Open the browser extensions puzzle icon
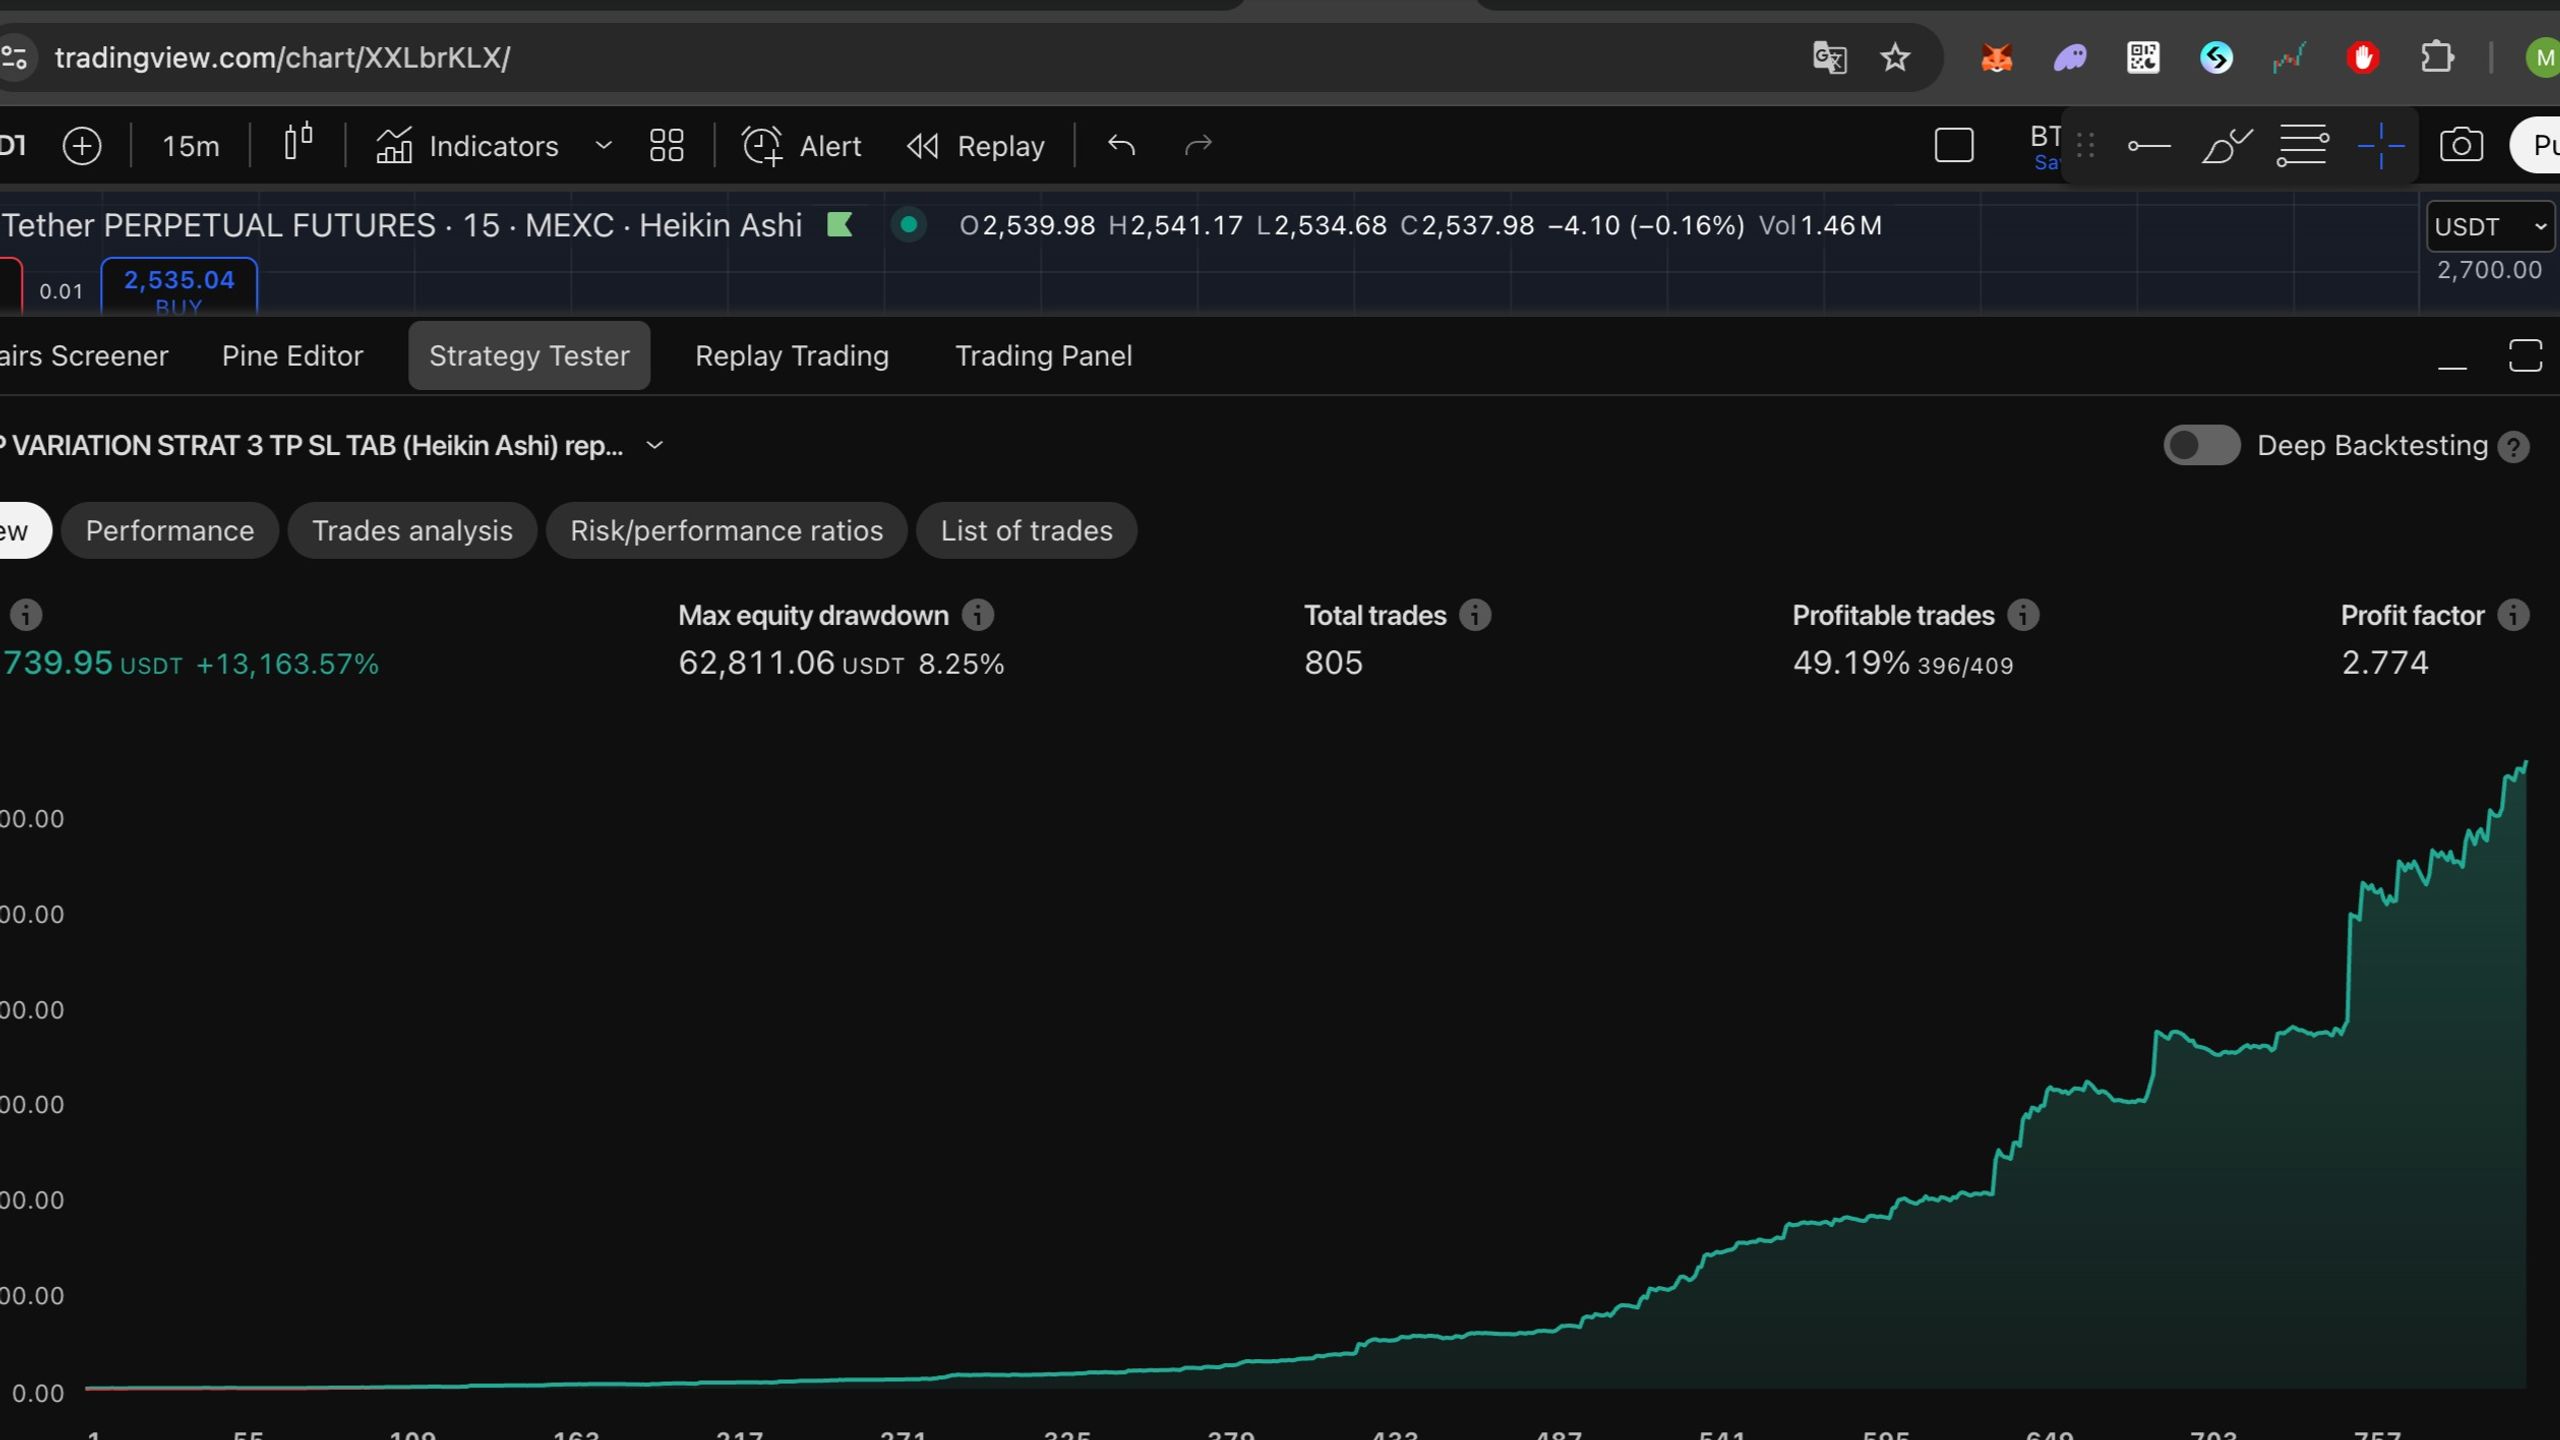The width and height of the screenshot is (2560, 1440). (2437, 58)
